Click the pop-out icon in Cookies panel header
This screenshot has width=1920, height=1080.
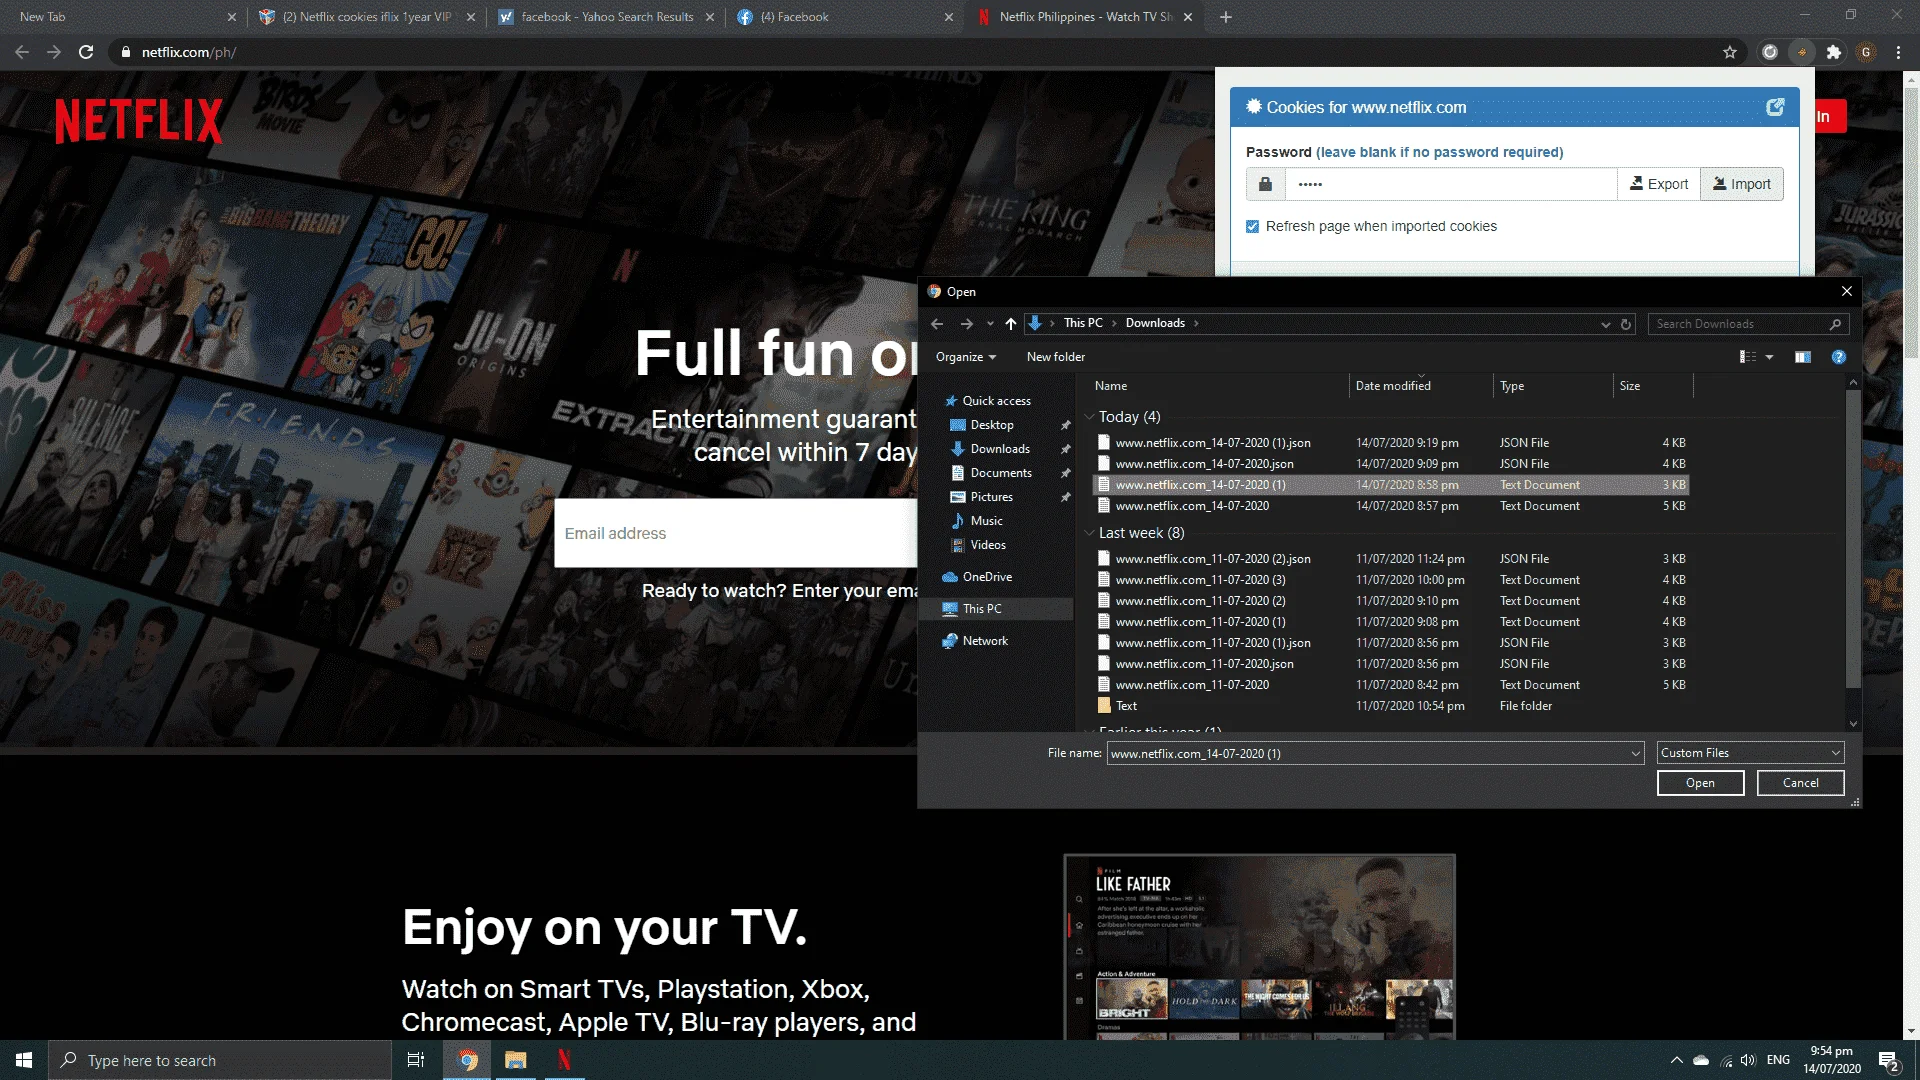1775,107
